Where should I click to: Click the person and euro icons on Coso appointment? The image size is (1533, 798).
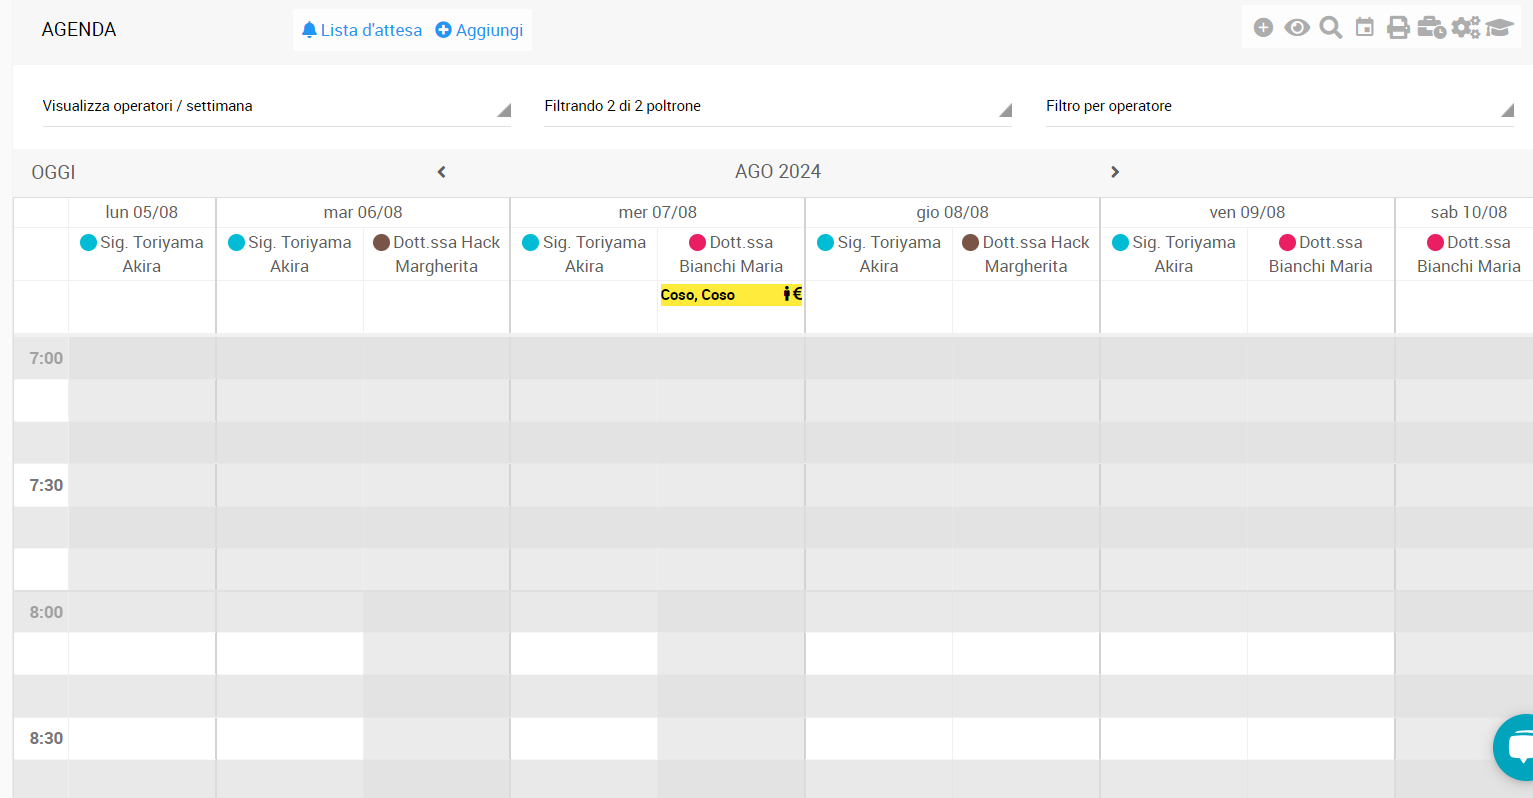click(792, 294)
